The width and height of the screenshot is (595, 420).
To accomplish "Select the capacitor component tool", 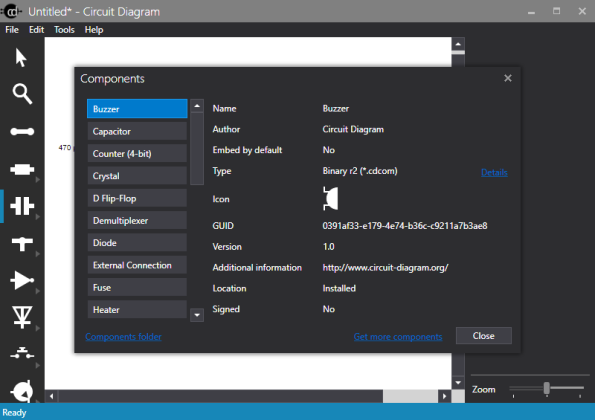I will tap(22, 206).
